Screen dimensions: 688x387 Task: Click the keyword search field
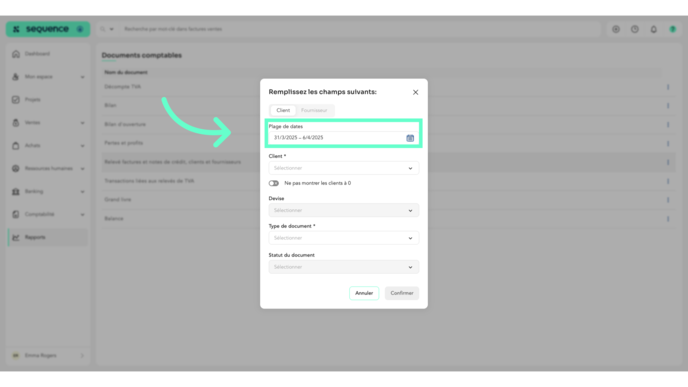pyautogui.click(x=360, y=29)
